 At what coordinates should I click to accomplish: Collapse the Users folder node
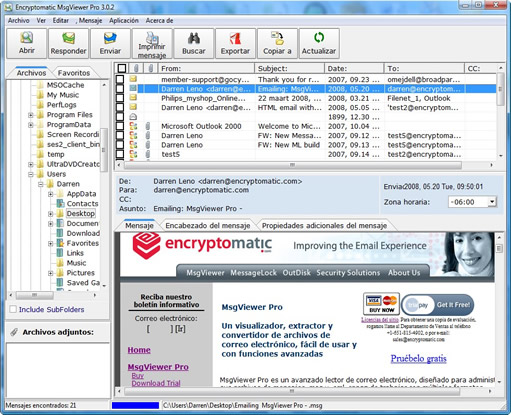tap(31, 174)
